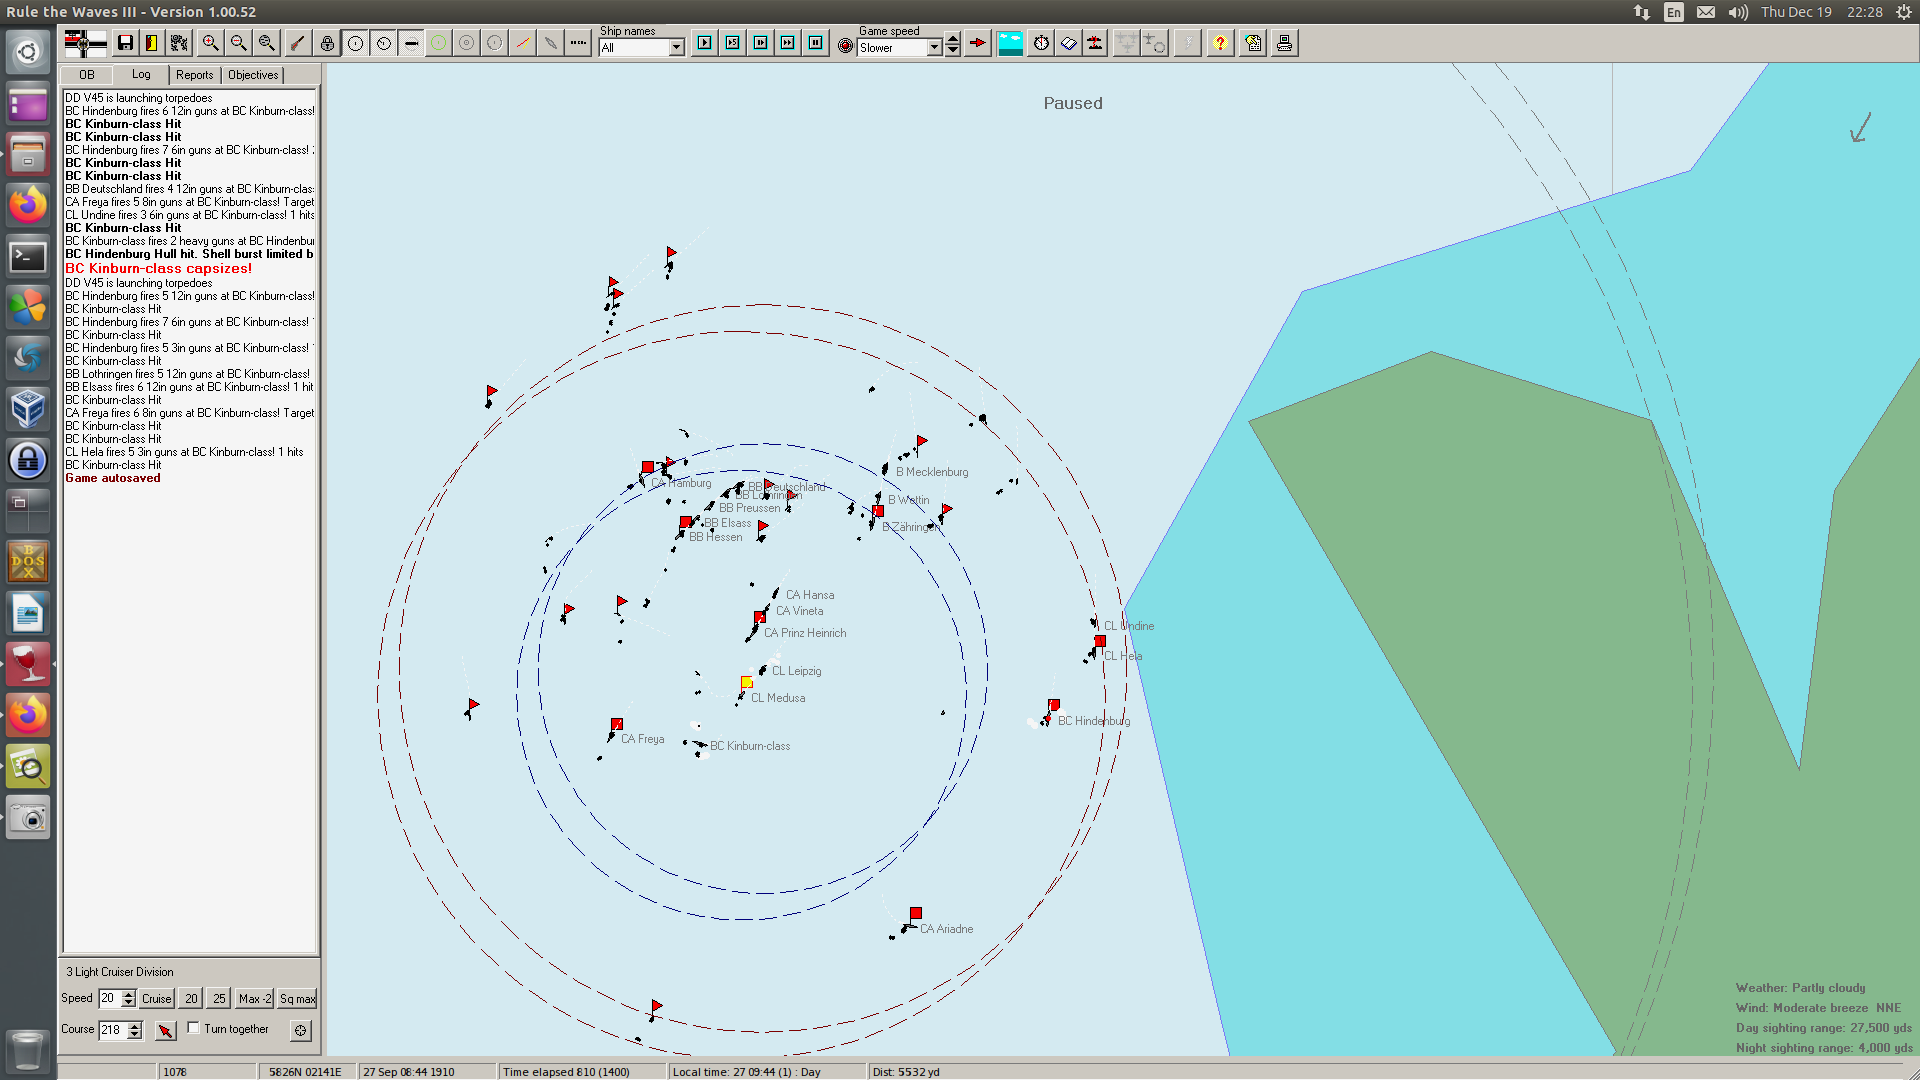The height and width of the screenshot is (1080, 1920).
Task: Click the exit door icon
Action: point(152,43)
